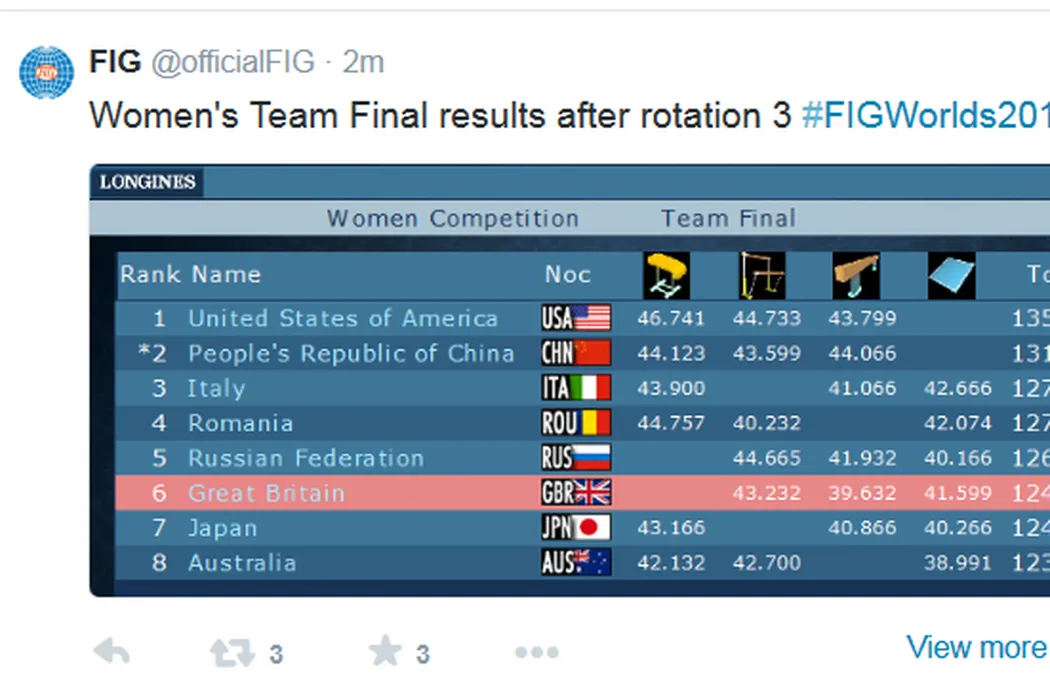The width and height of the screenshot is (1050, 700).
Task: Click the United States of America team name
Action: 342,319
